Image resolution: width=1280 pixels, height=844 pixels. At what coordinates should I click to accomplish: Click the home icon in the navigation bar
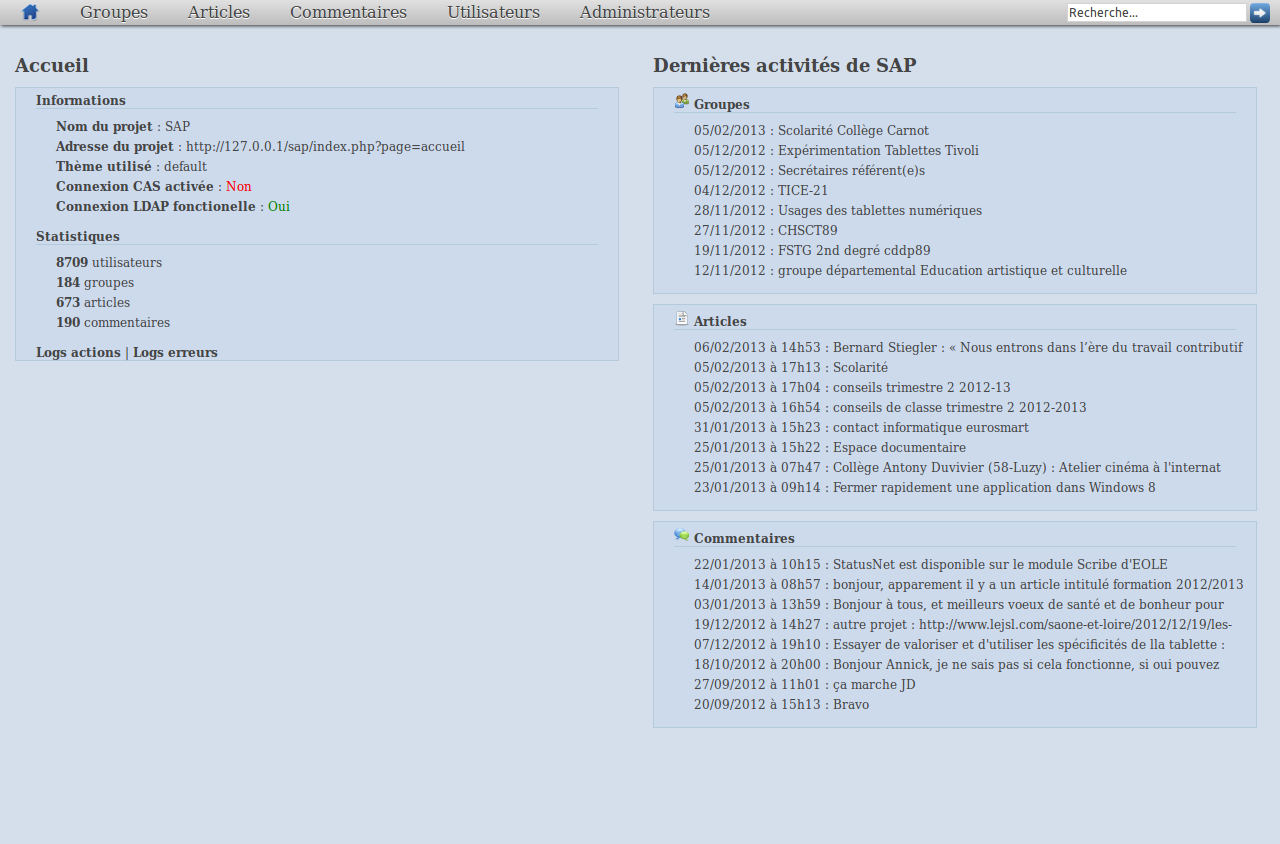coord(28,12)
